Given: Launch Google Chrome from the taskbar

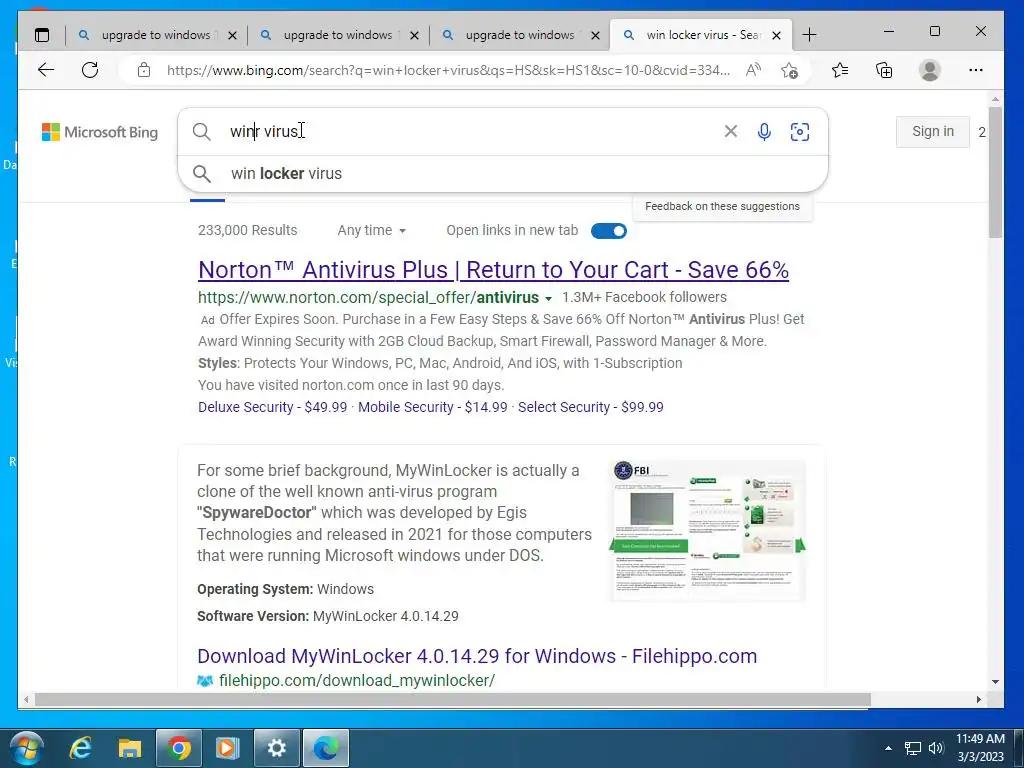Looking at the screenshot, I should (178, 748).
